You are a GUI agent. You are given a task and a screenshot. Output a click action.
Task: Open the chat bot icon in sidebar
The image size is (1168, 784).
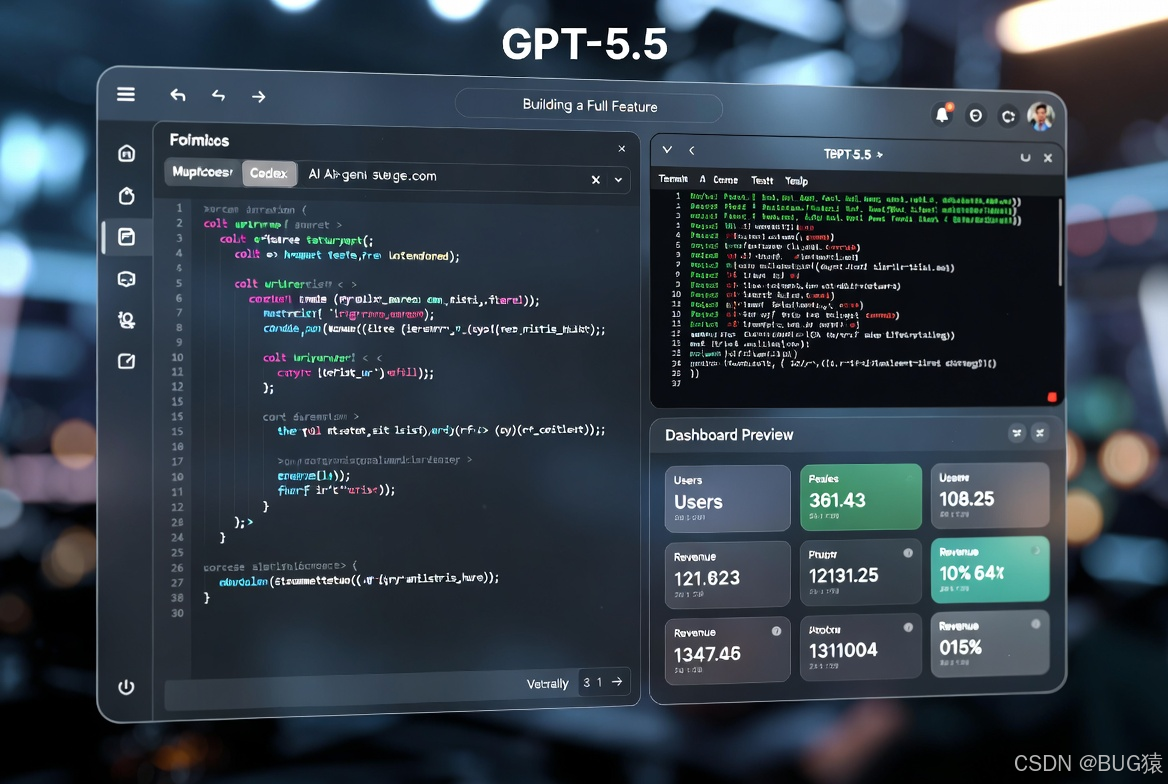pos(127,279)
